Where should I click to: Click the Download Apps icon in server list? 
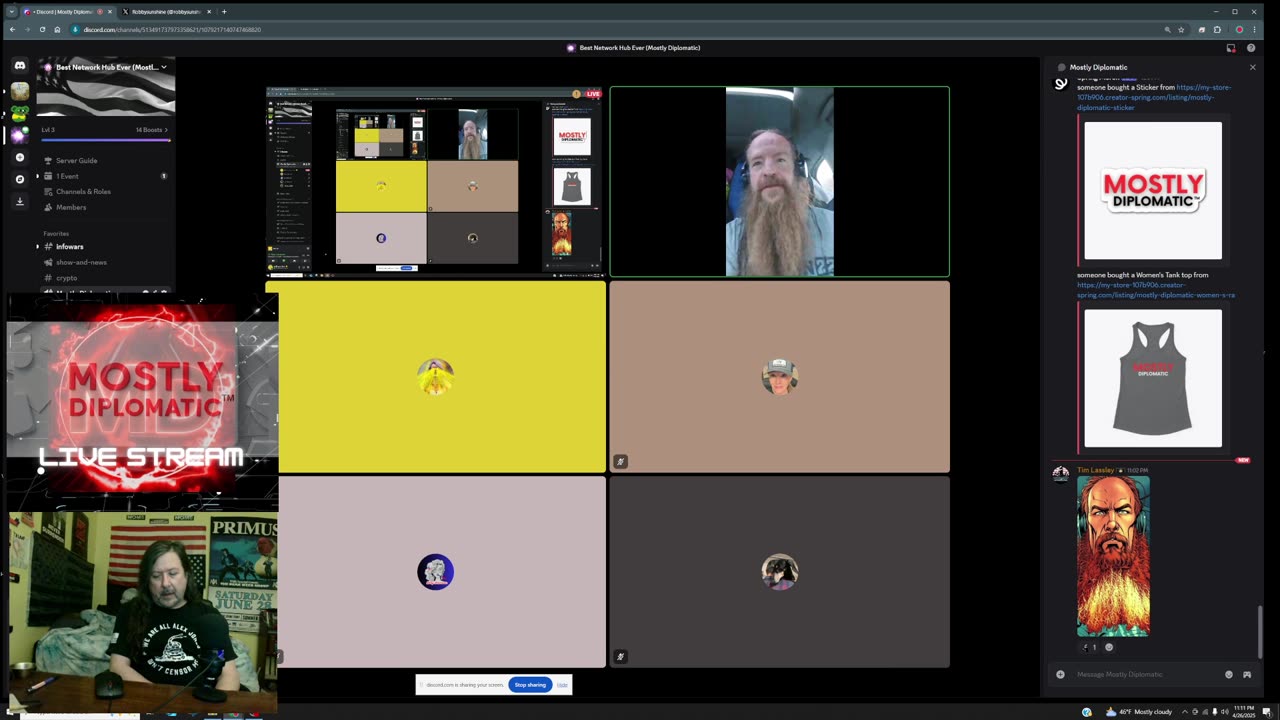pyautogui.click(x=19, y=201)
